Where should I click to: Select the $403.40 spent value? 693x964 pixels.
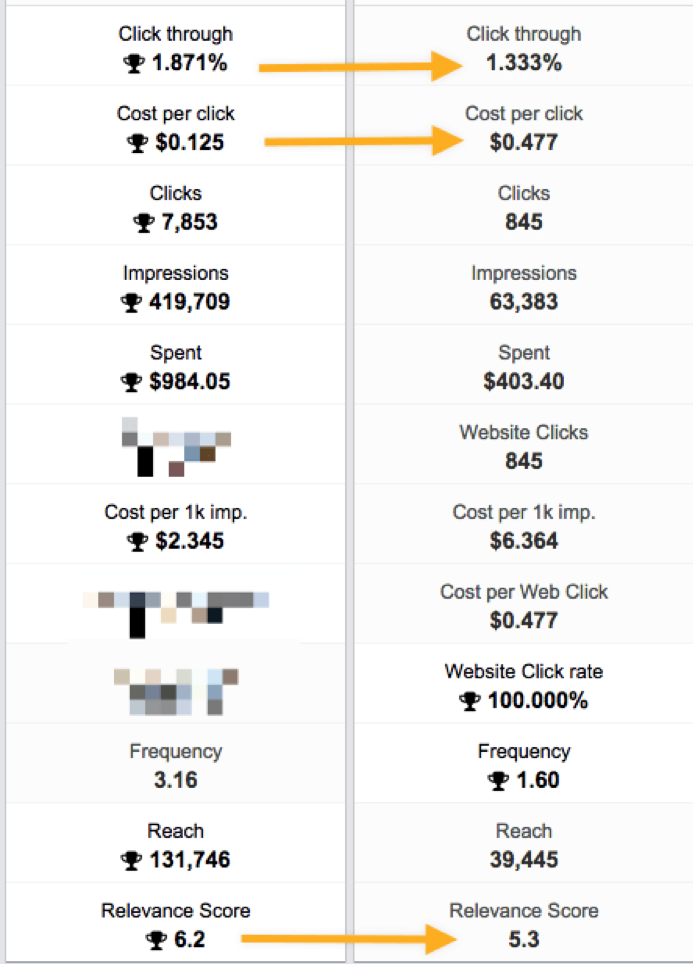coord(524,381)
